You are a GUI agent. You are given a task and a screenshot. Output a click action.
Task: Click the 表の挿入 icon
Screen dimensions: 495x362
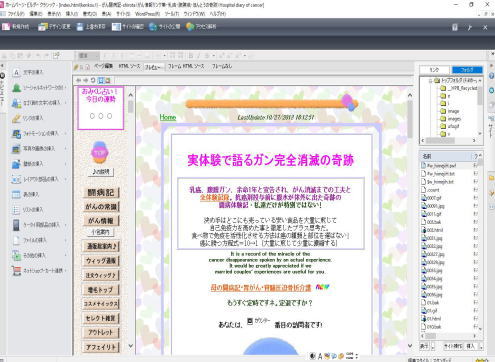coord(16,194)
